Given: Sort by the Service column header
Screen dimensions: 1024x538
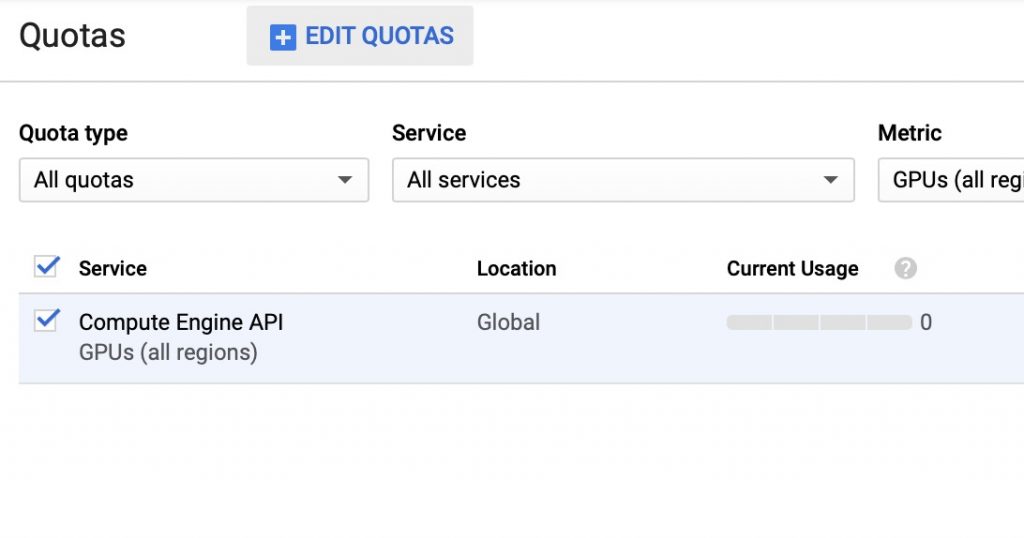Looking at the screenshot, I should point(113,268).
